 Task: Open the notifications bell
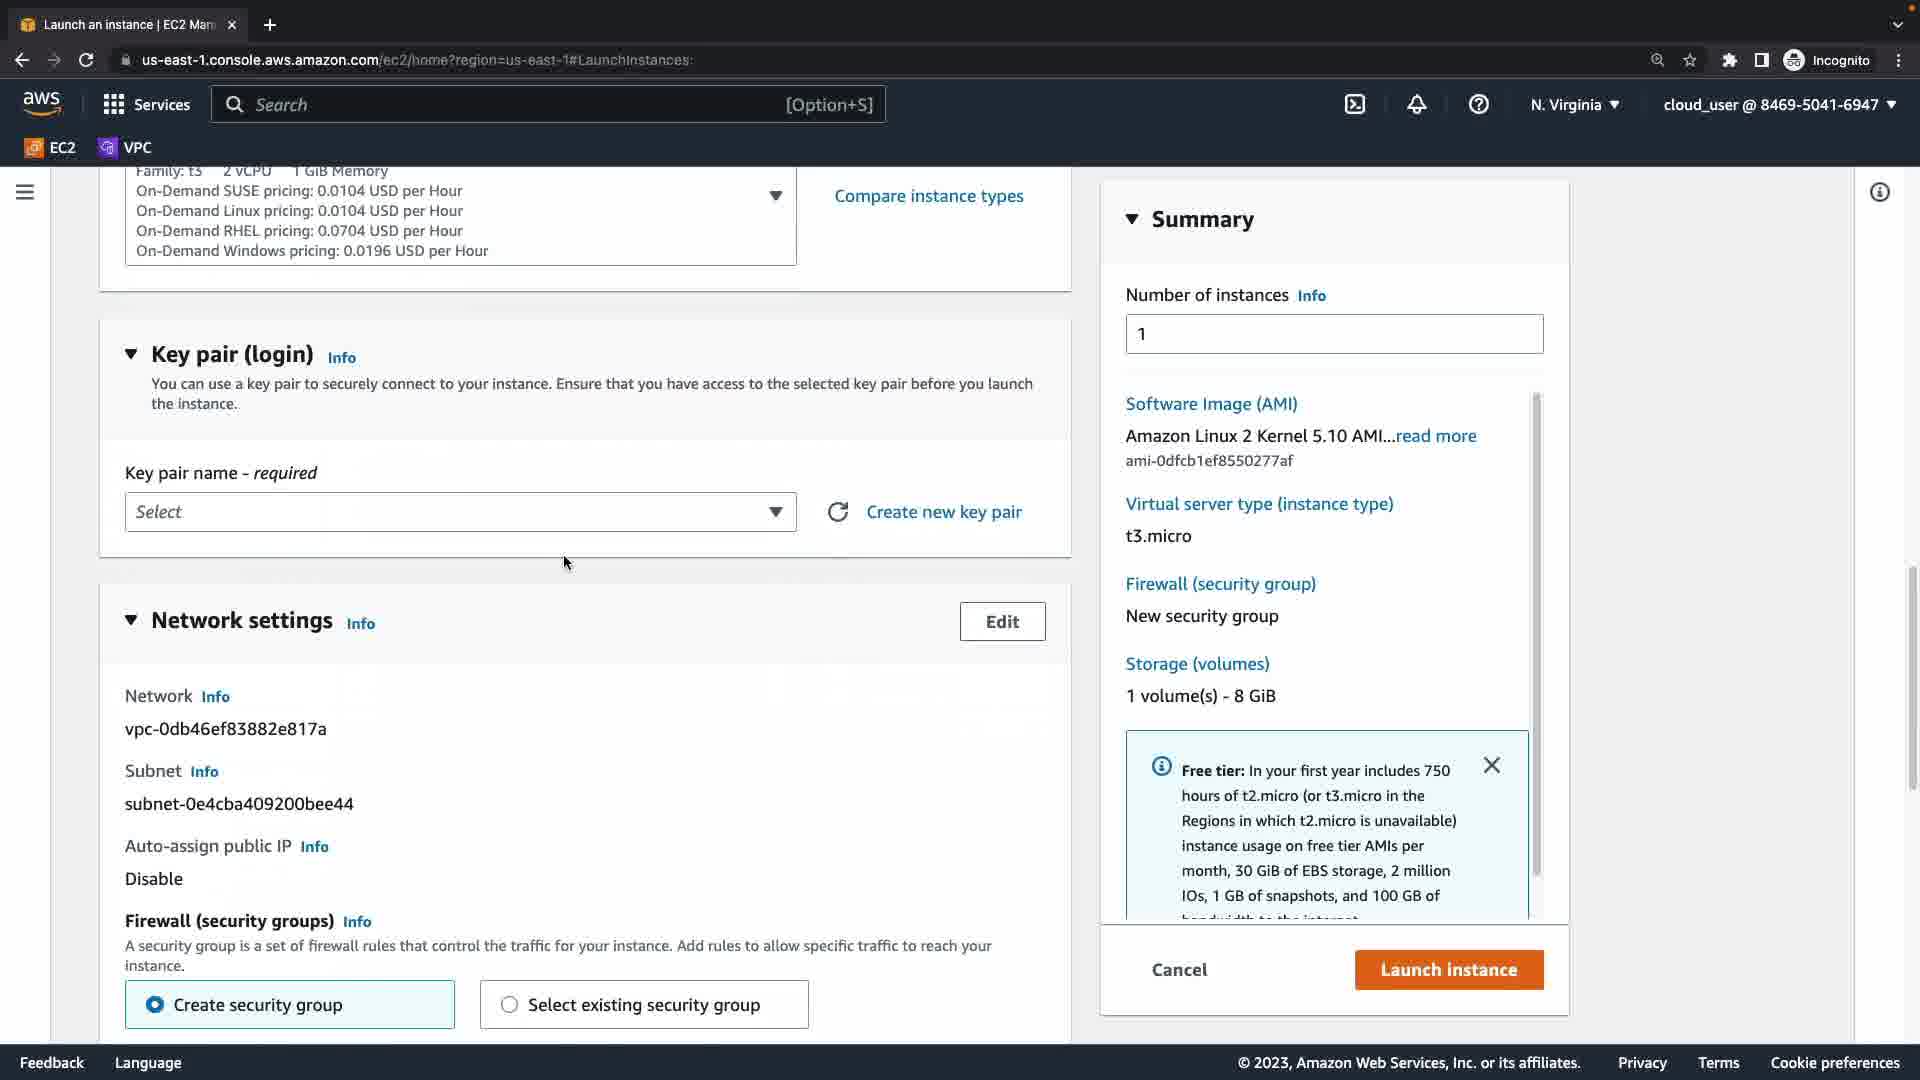1417,104
